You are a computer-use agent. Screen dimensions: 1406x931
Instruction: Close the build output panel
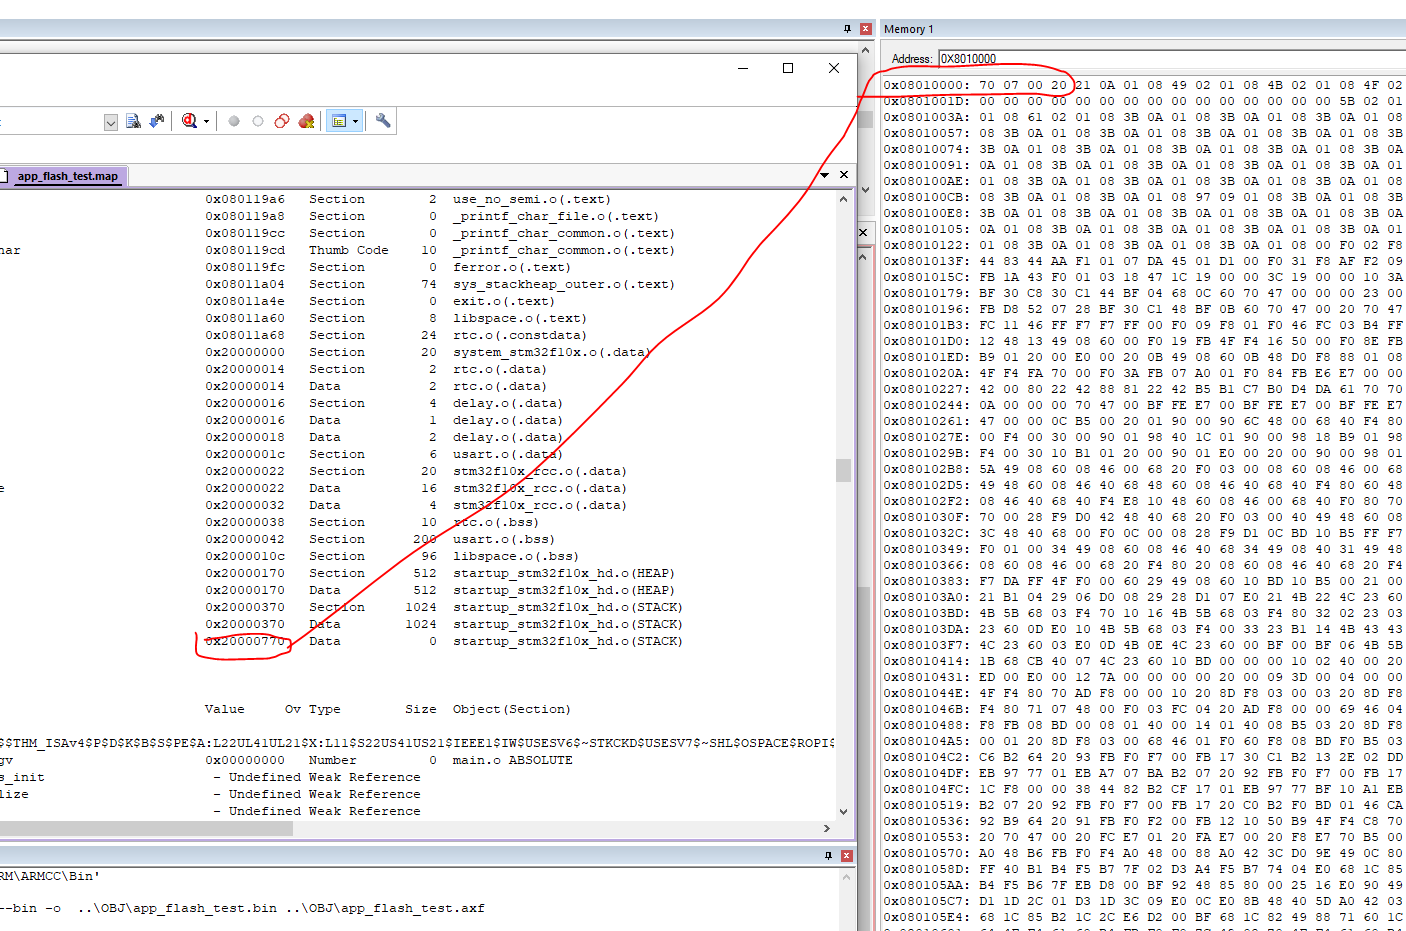[847, 856]
